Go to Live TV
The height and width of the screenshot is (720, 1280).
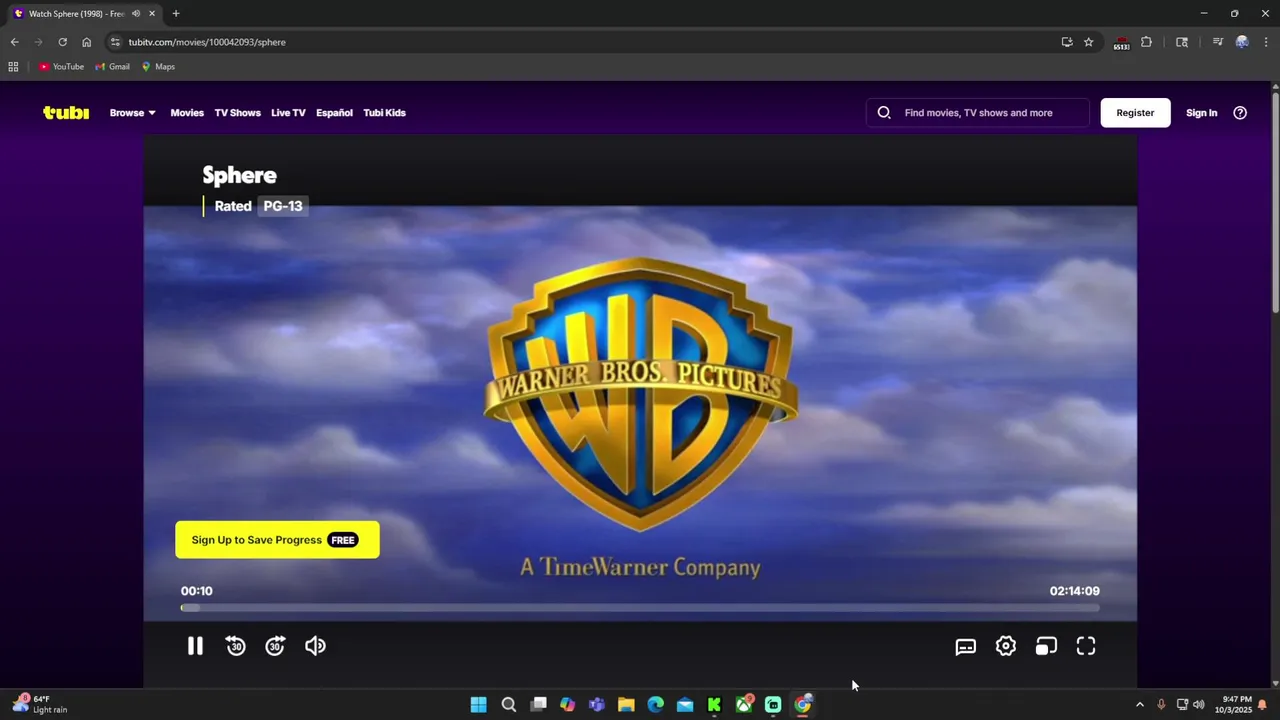coord(288,113)
